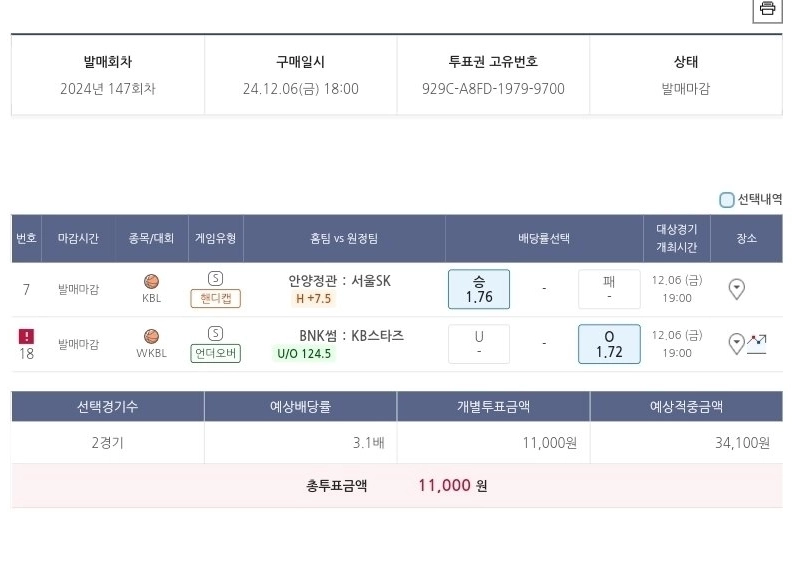Select the 패 odds box
Screen dimensions: 800x563
pos(609,289)
